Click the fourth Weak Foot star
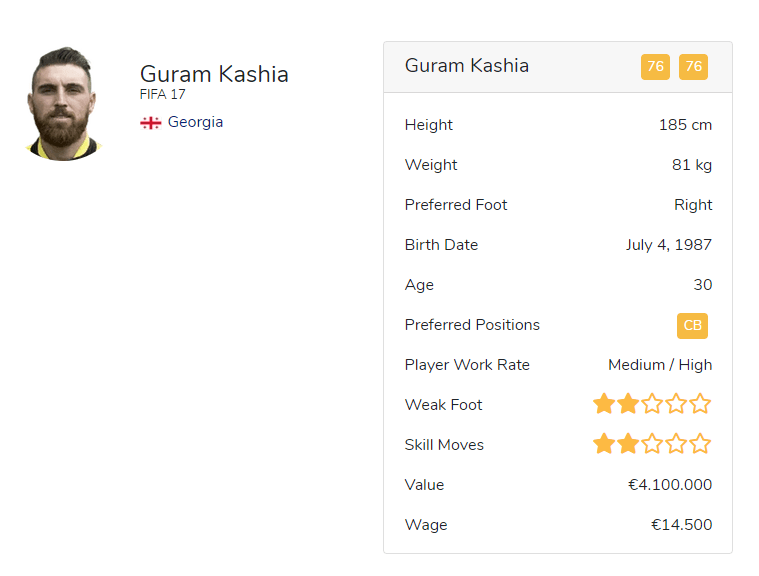The width and height of the screenshot is (759, 576). click(676, 404)
